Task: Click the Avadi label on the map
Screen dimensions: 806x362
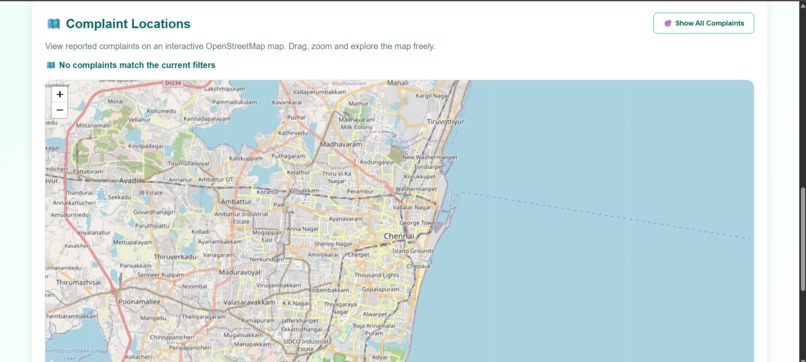Action: pyautogui.click(x=131, y=180)
